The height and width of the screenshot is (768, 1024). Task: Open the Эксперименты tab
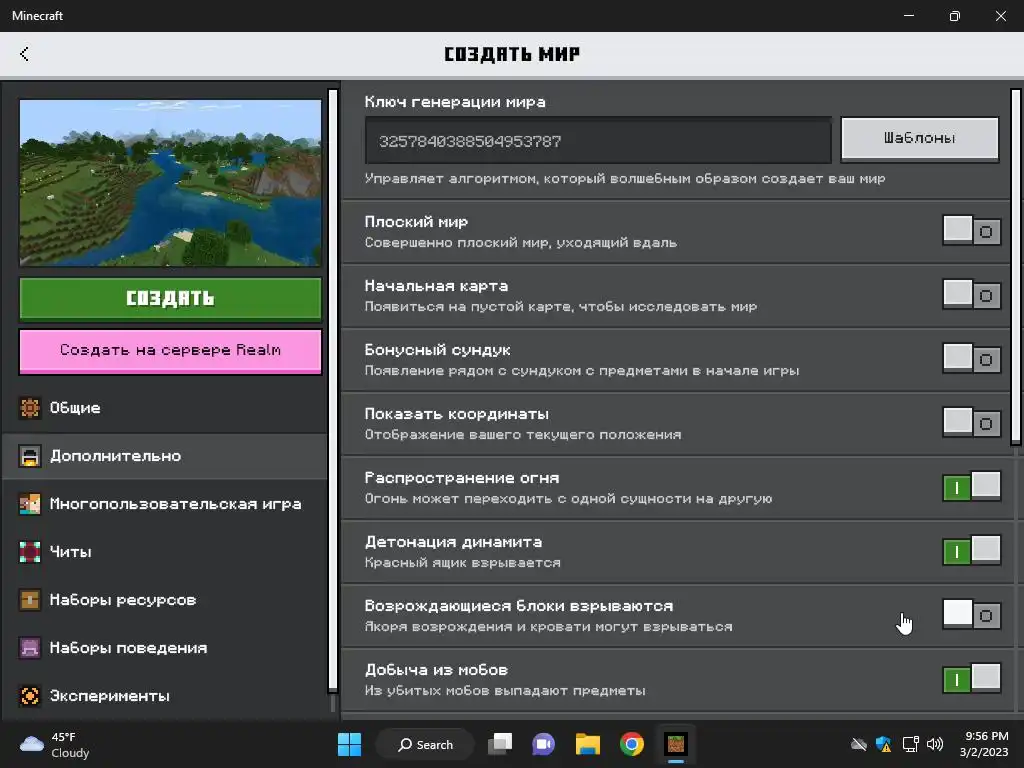(165, 696)
